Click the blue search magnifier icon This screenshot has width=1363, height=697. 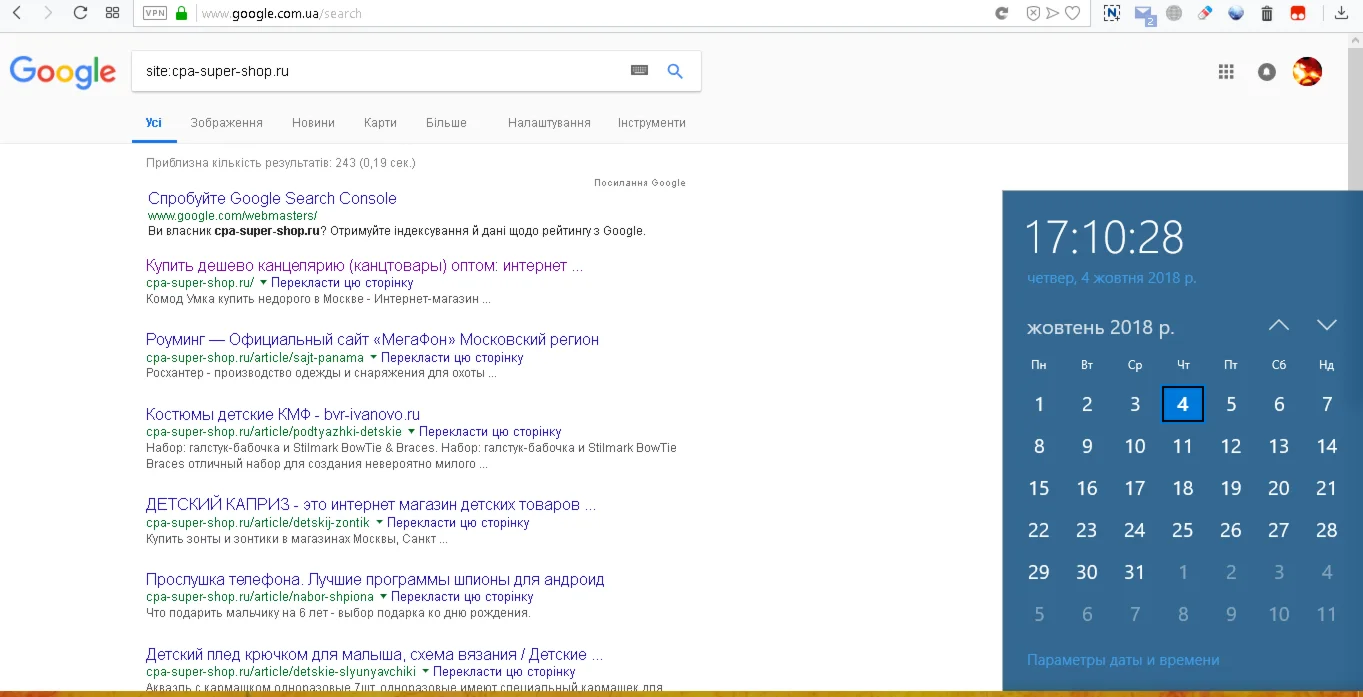(x=675, y=71)
